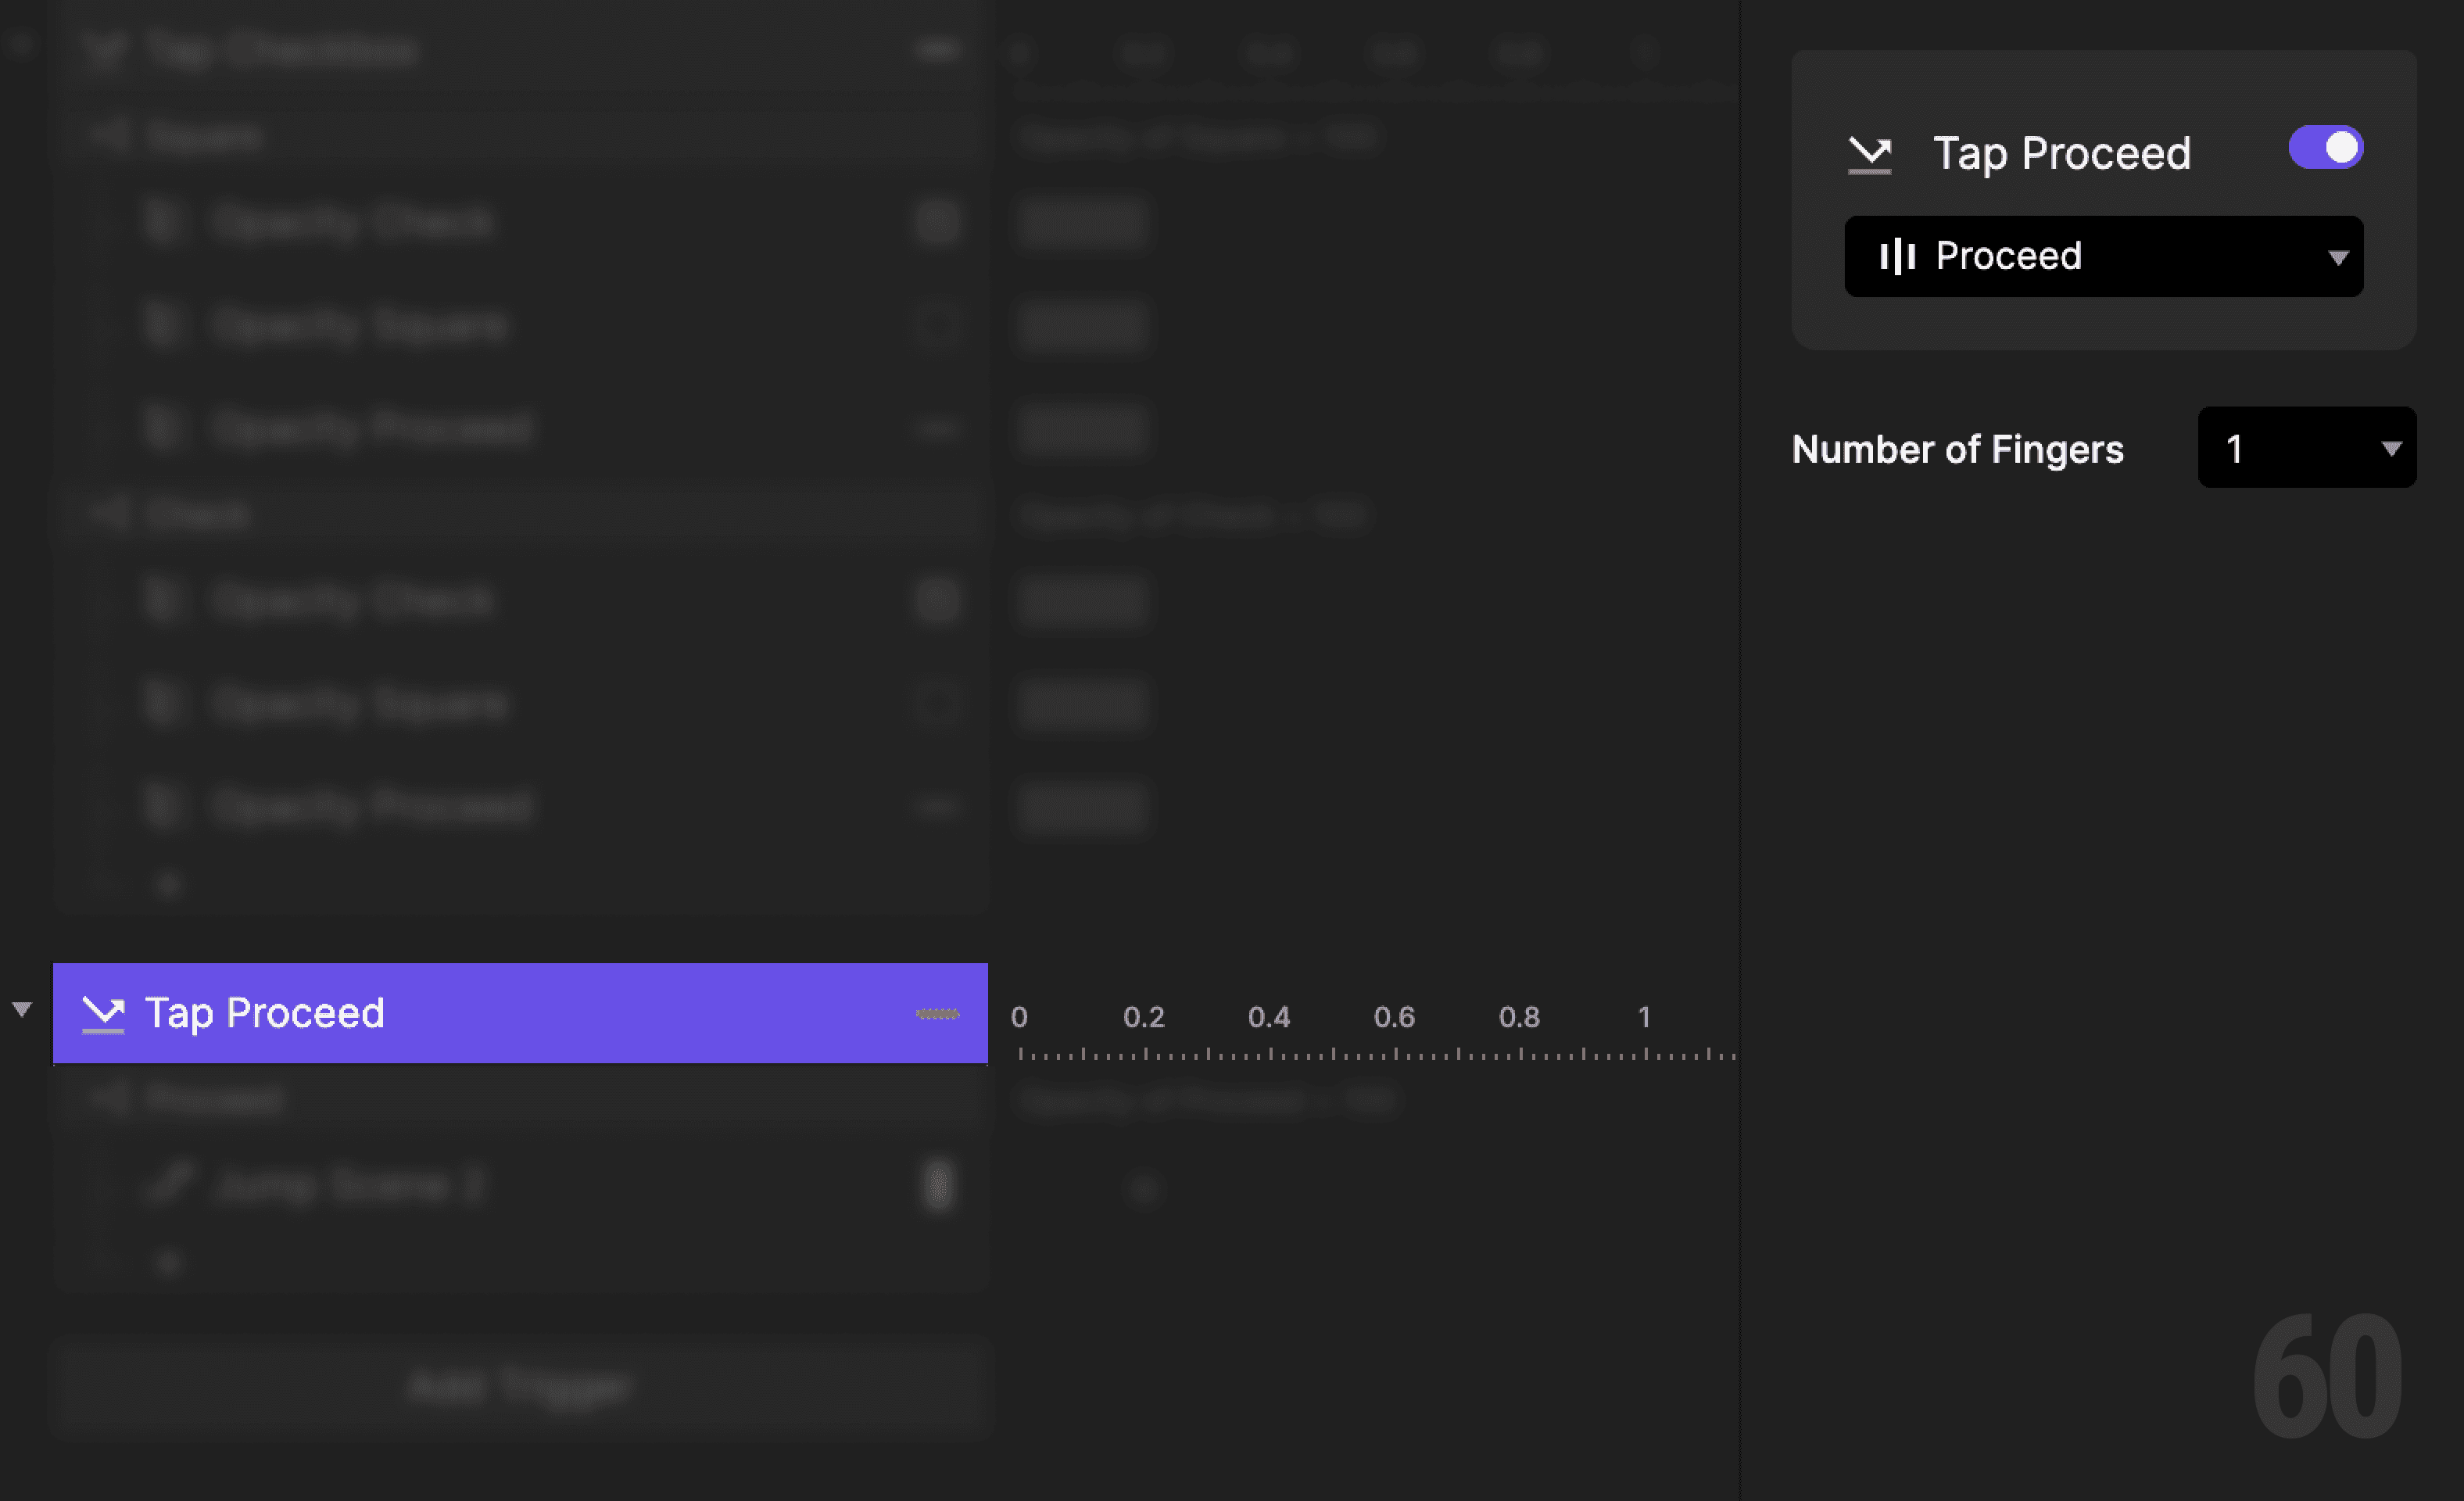Open the Number of Fingers dropdown
This screenshot has width=2464, height=1501.
(2306, 448)
